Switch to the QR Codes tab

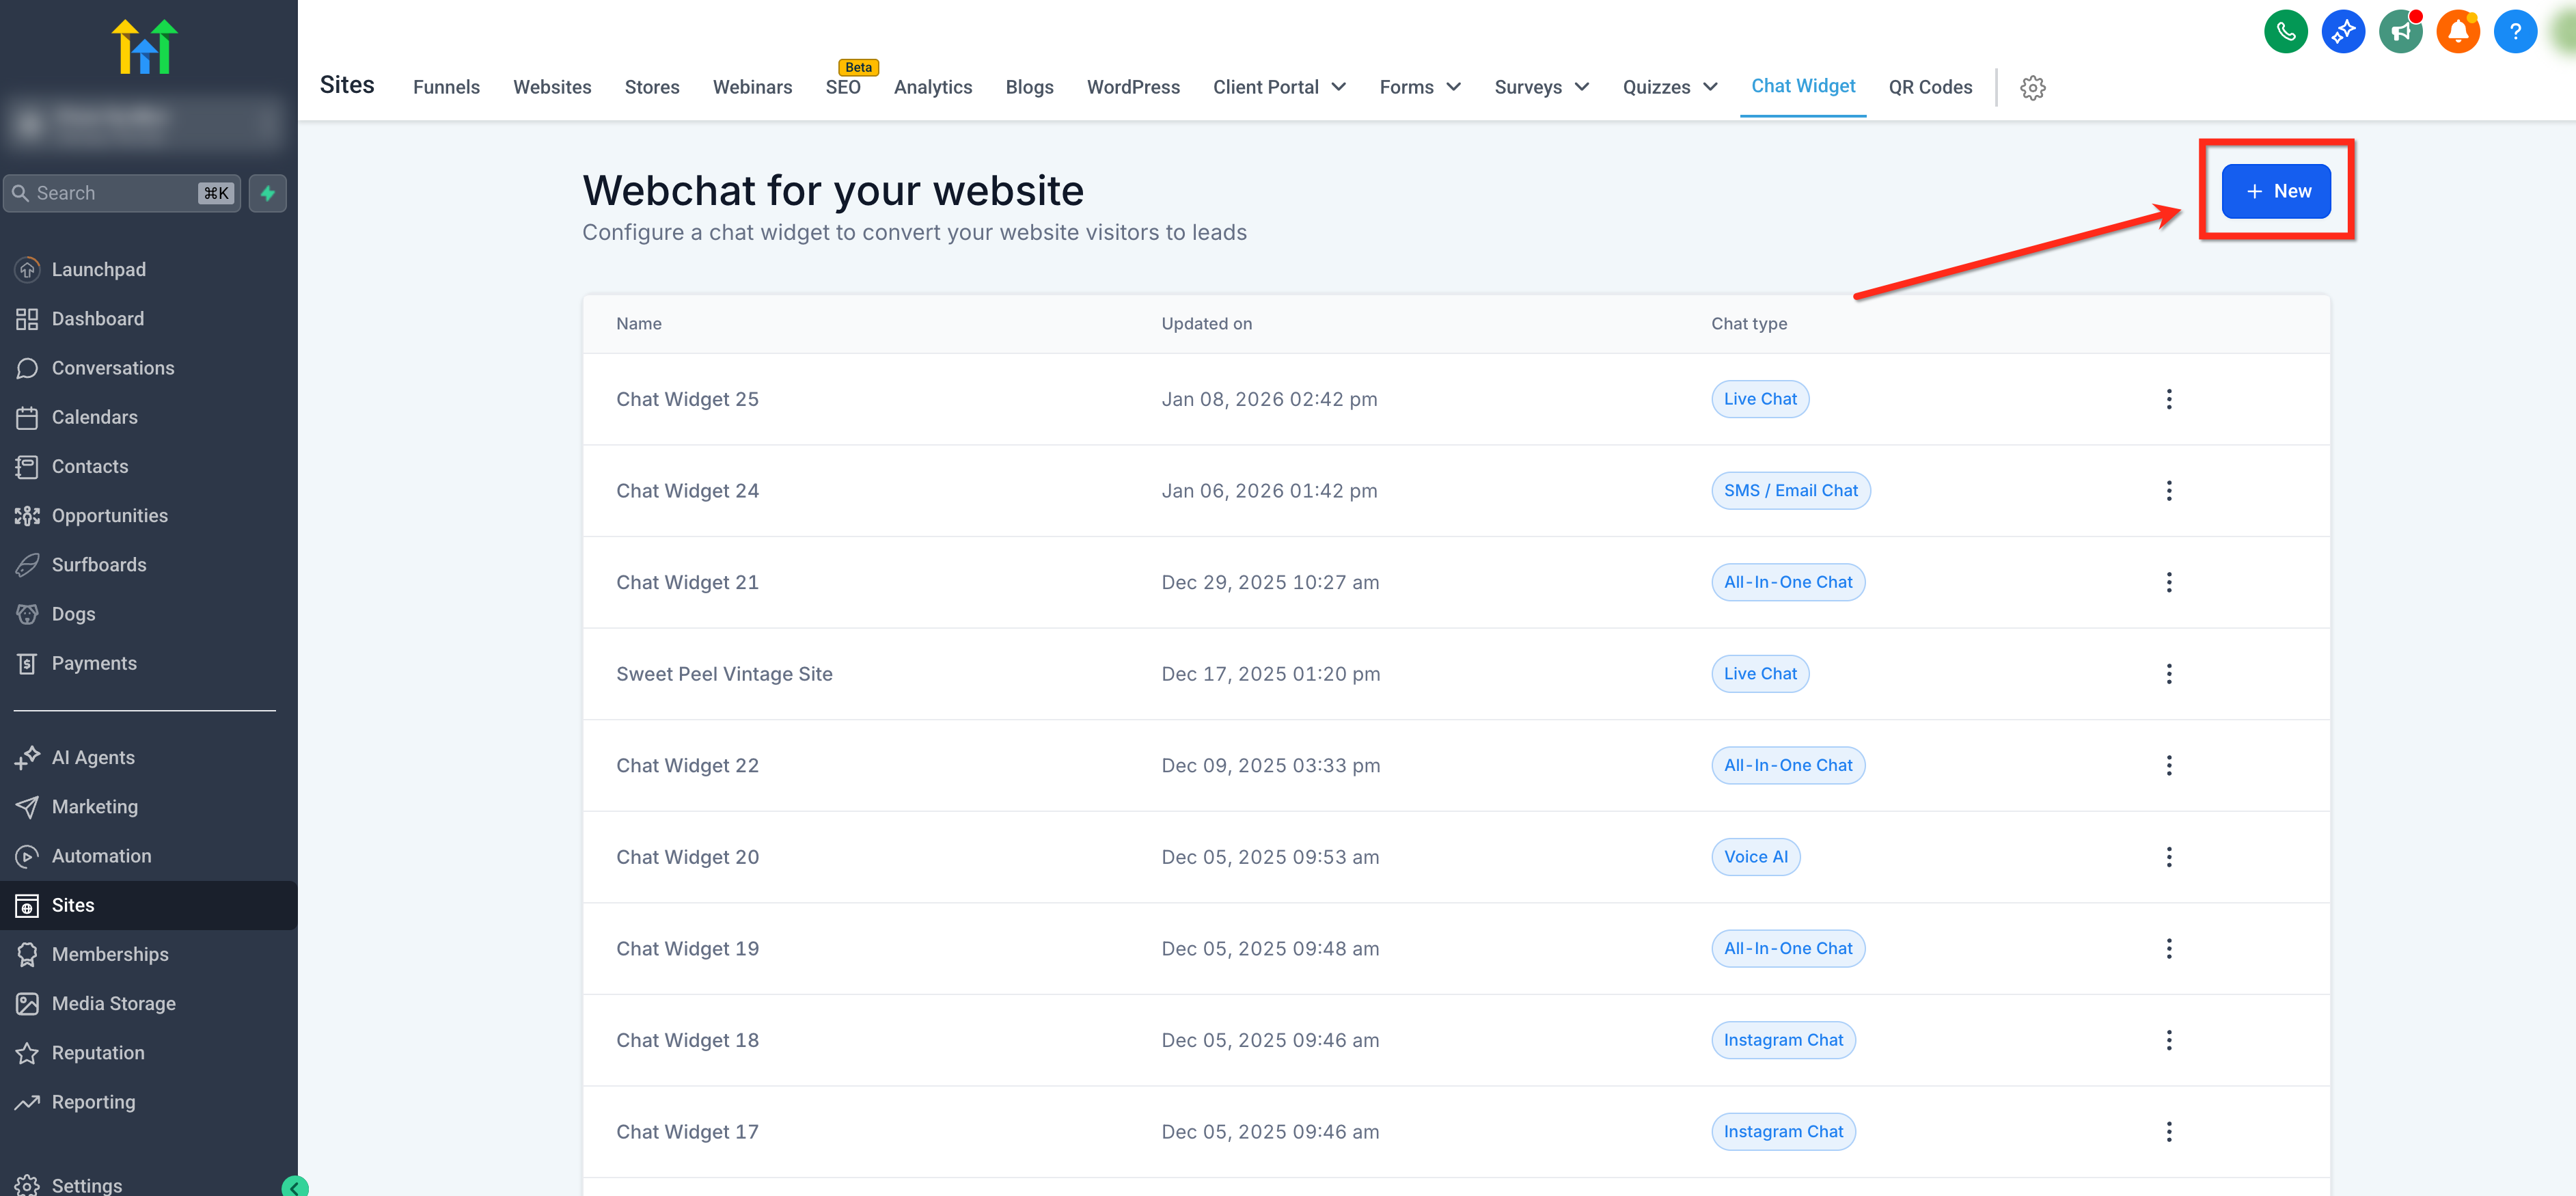click(x=1929, y=87)
